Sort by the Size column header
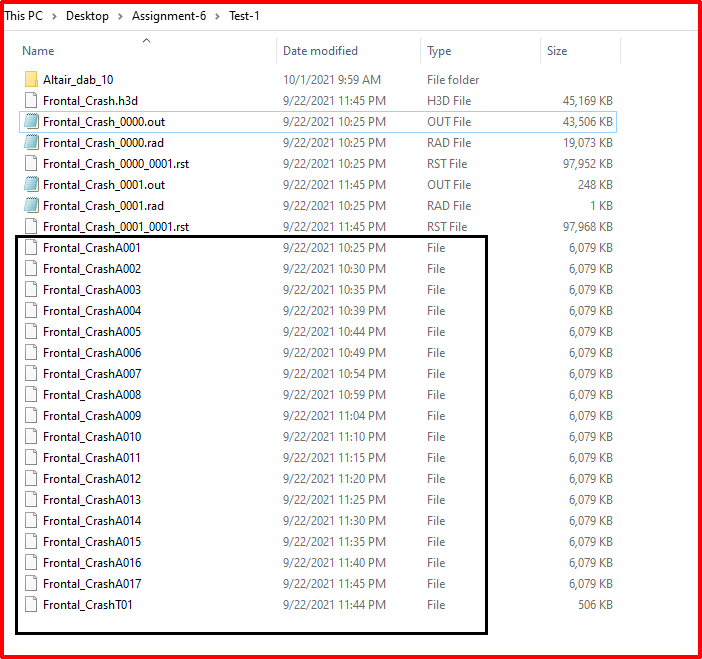This screenshot has height=659, width=702. click(557, 51)
